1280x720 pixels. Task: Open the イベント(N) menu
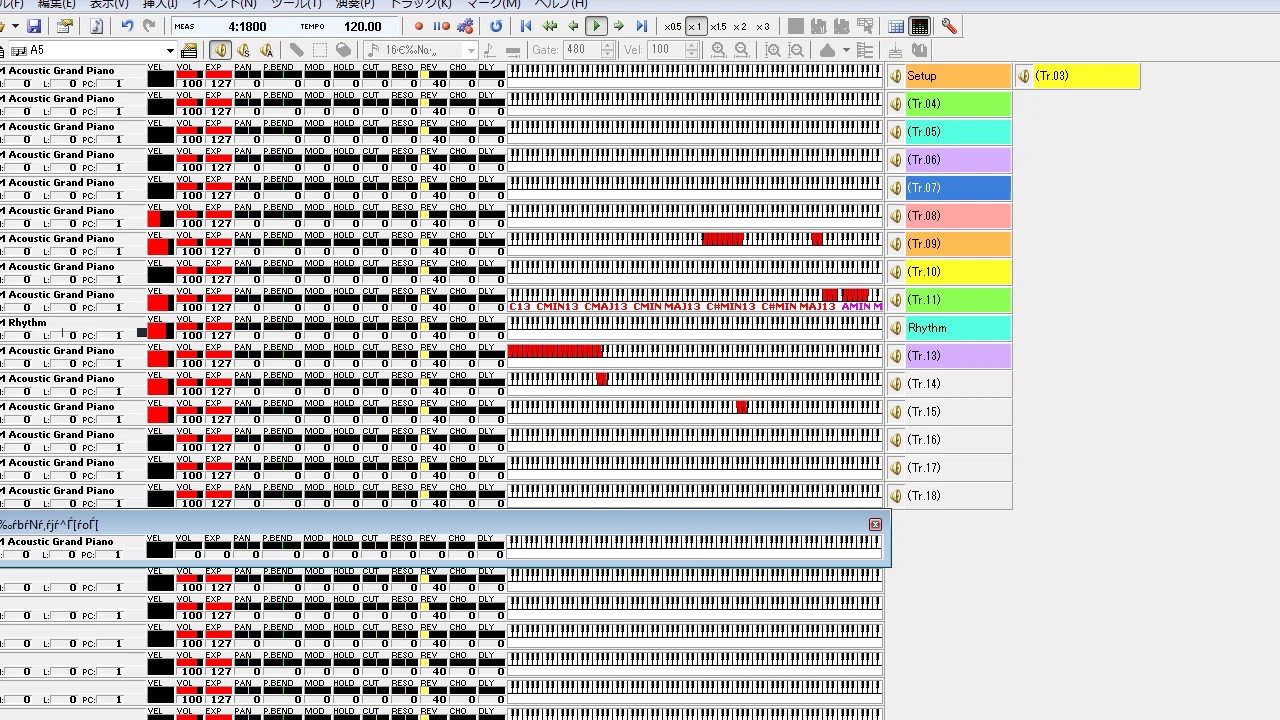(x=224, y=4)
